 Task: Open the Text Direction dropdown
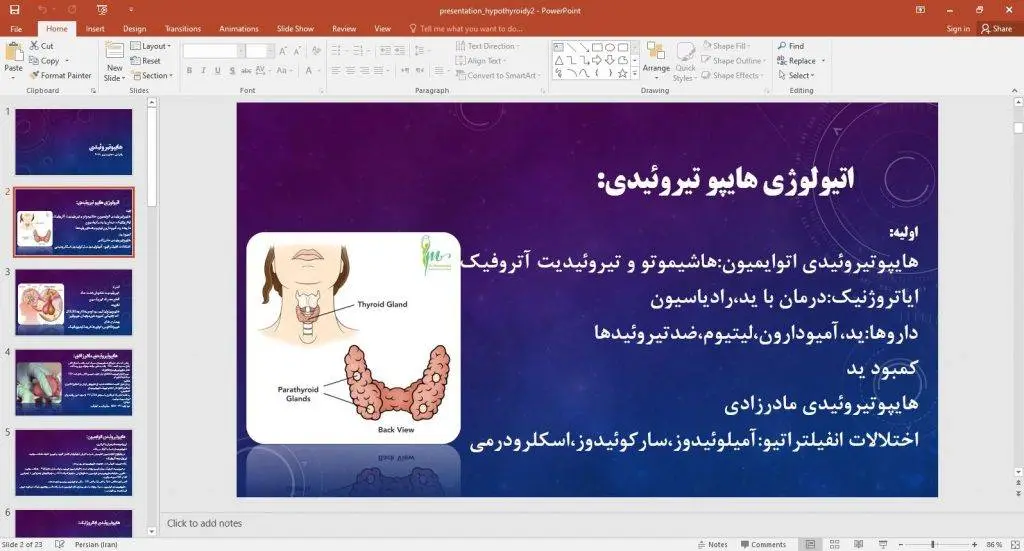tap(487, 46)
